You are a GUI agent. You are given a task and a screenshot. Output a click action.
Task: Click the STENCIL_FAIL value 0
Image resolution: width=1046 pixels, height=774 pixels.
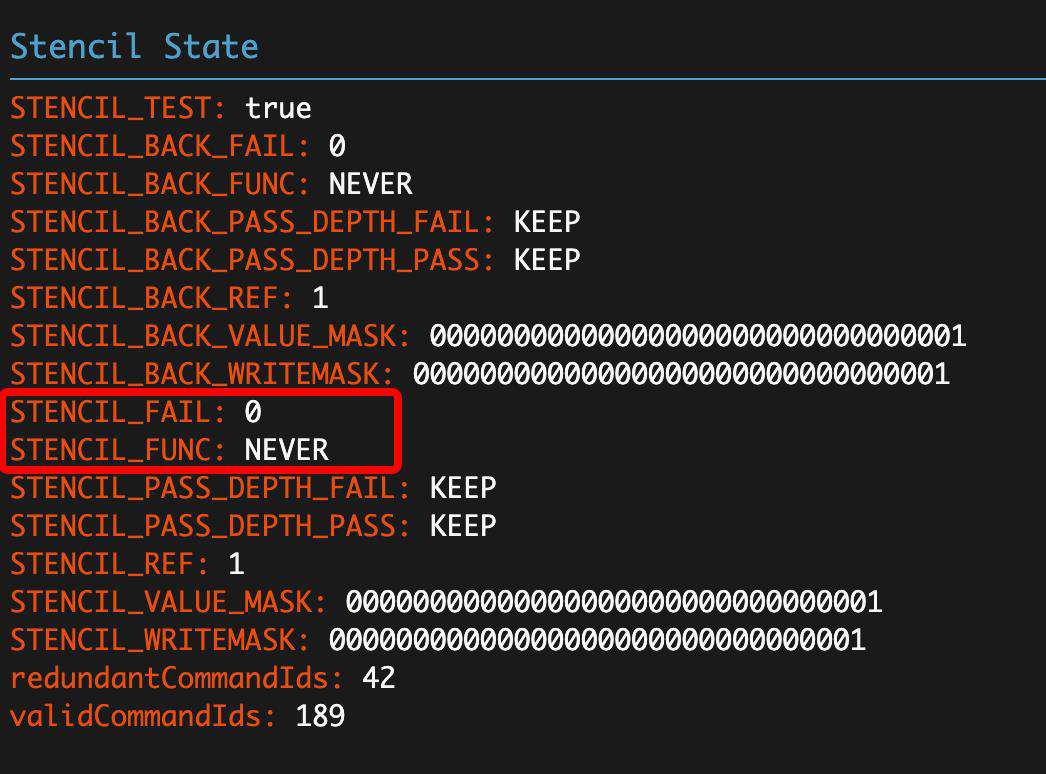pos(253,412)
